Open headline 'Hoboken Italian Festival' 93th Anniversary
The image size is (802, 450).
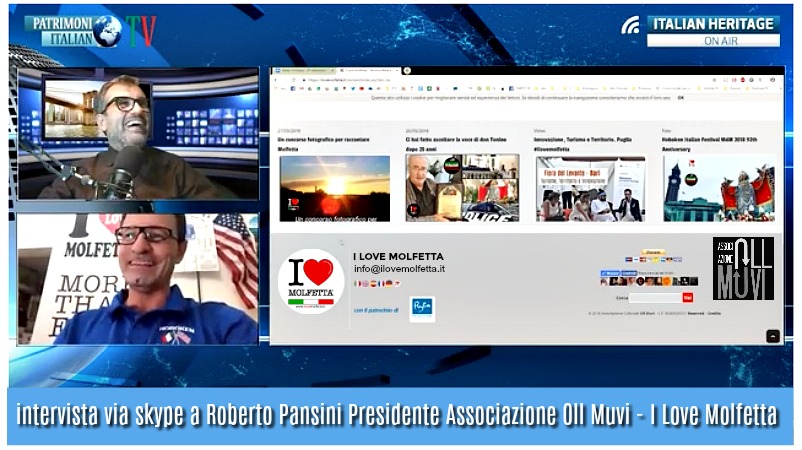[x=709, y=144]
